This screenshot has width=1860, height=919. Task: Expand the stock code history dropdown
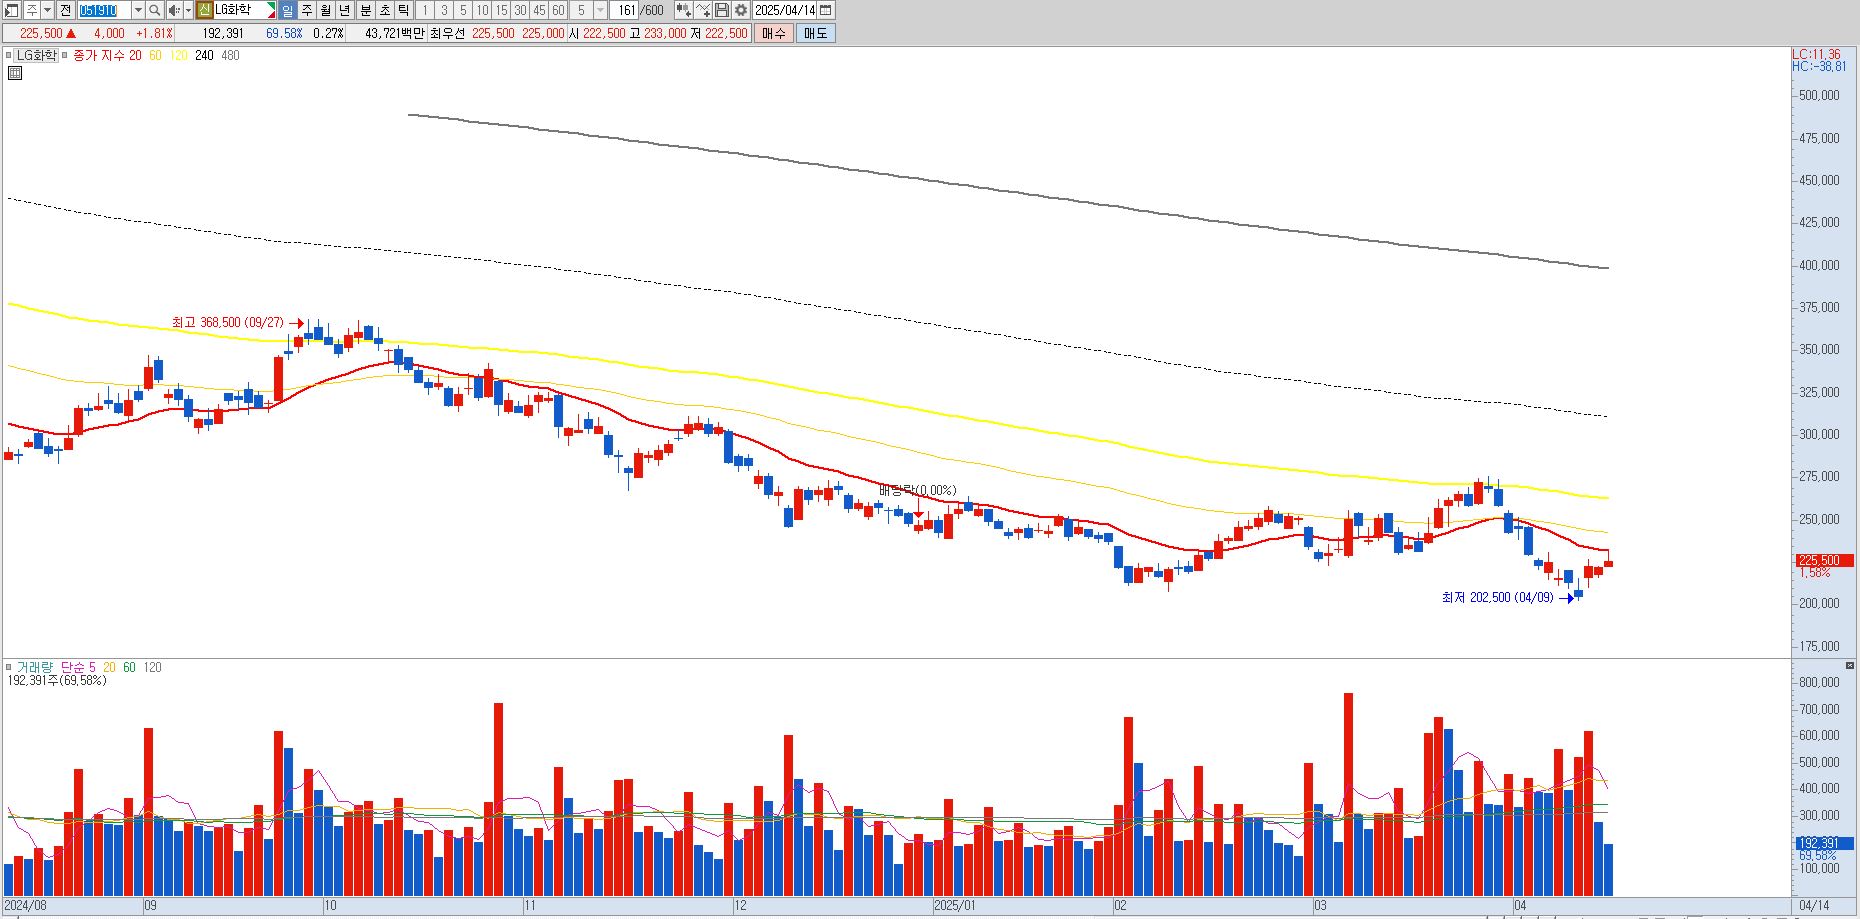(138, 10)
